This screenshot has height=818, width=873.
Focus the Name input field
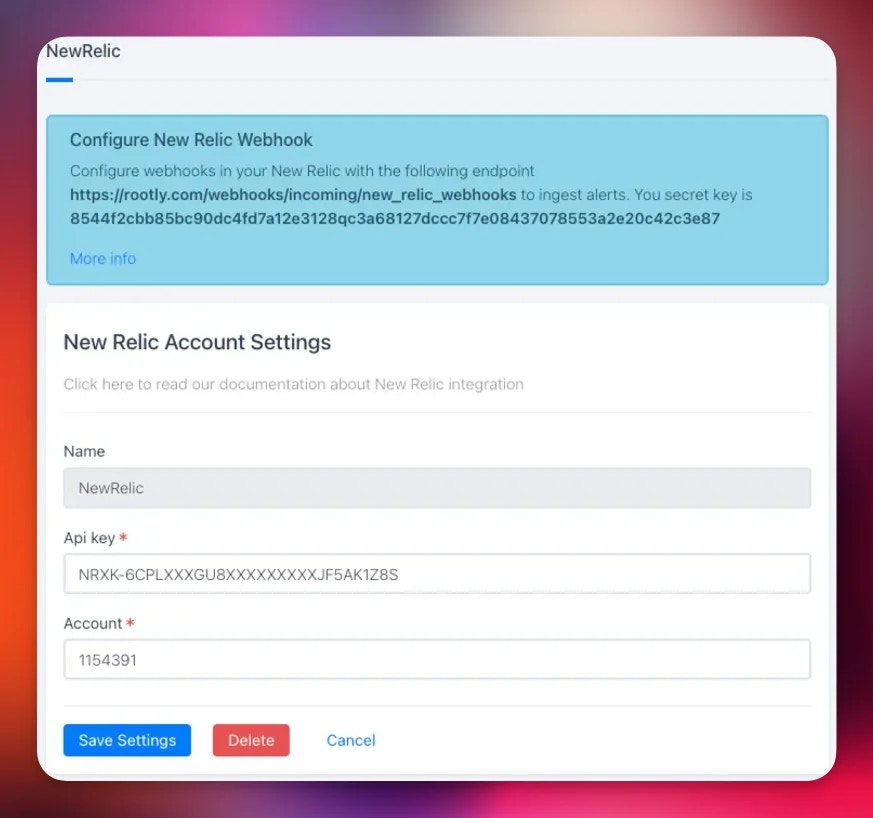coord(437,488)
